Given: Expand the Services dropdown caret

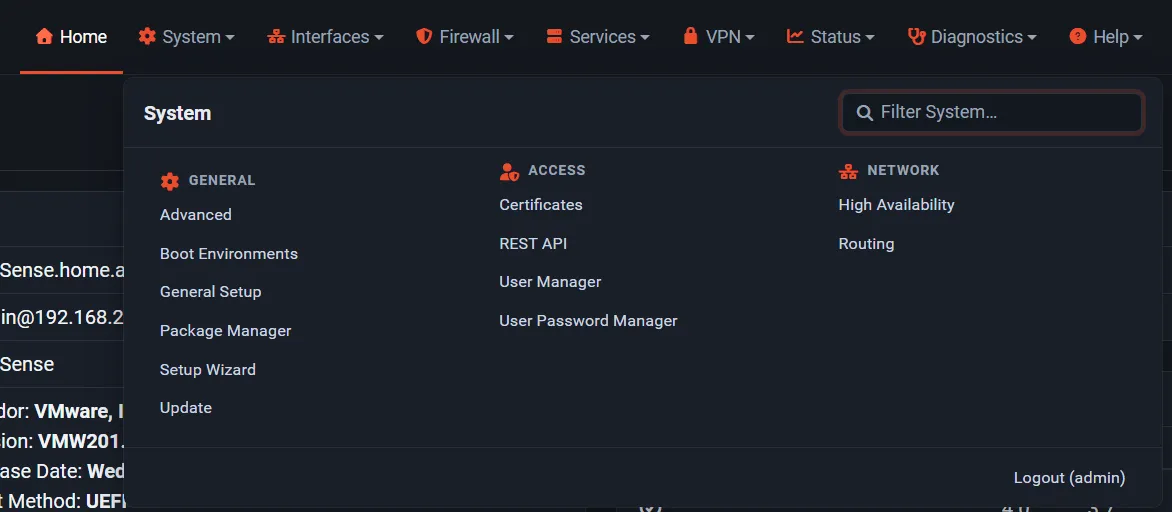Looking at the screenshot, I should point(644,37).
